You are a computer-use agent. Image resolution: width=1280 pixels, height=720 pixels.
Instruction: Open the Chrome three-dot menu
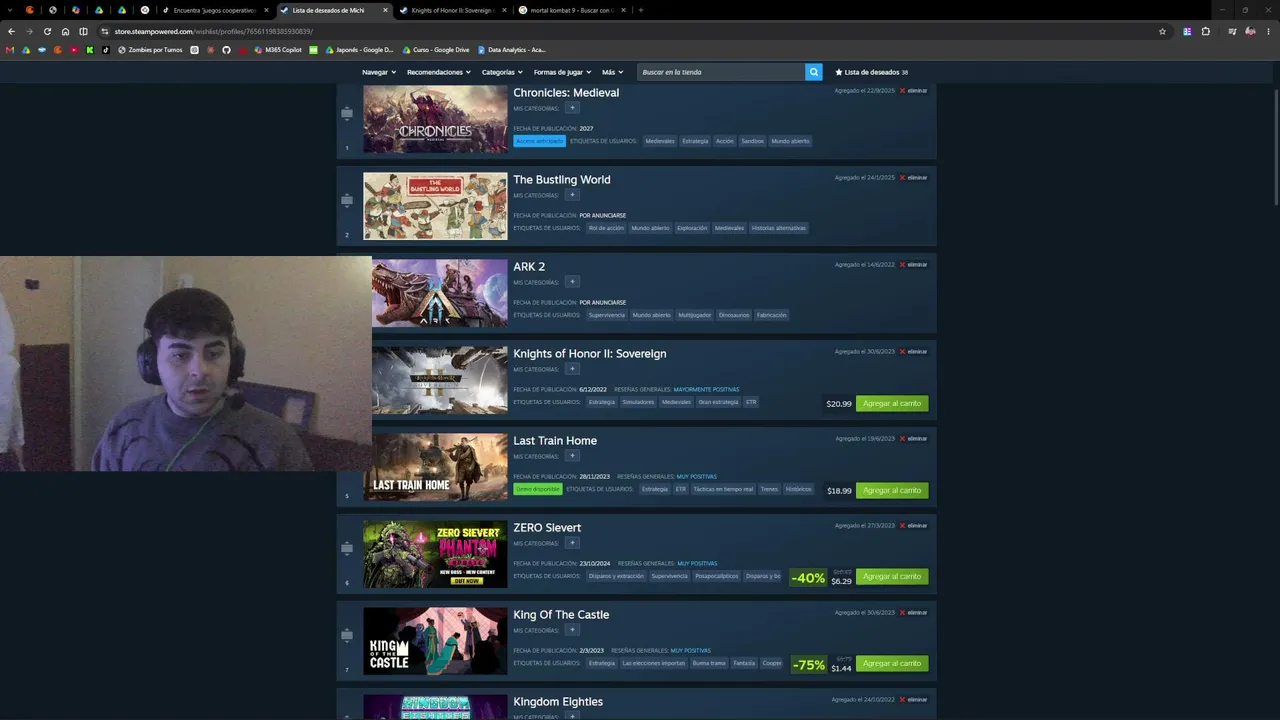(x=1268, y=31)
